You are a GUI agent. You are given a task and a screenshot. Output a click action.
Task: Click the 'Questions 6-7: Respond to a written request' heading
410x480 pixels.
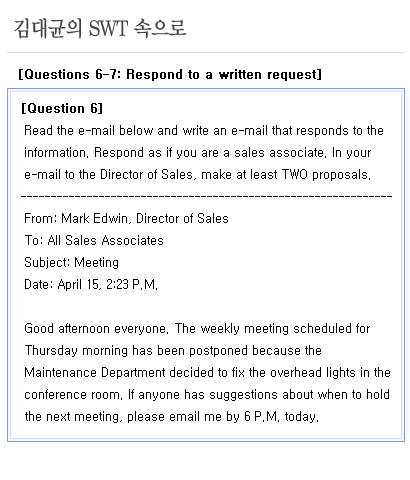[170, 74]
